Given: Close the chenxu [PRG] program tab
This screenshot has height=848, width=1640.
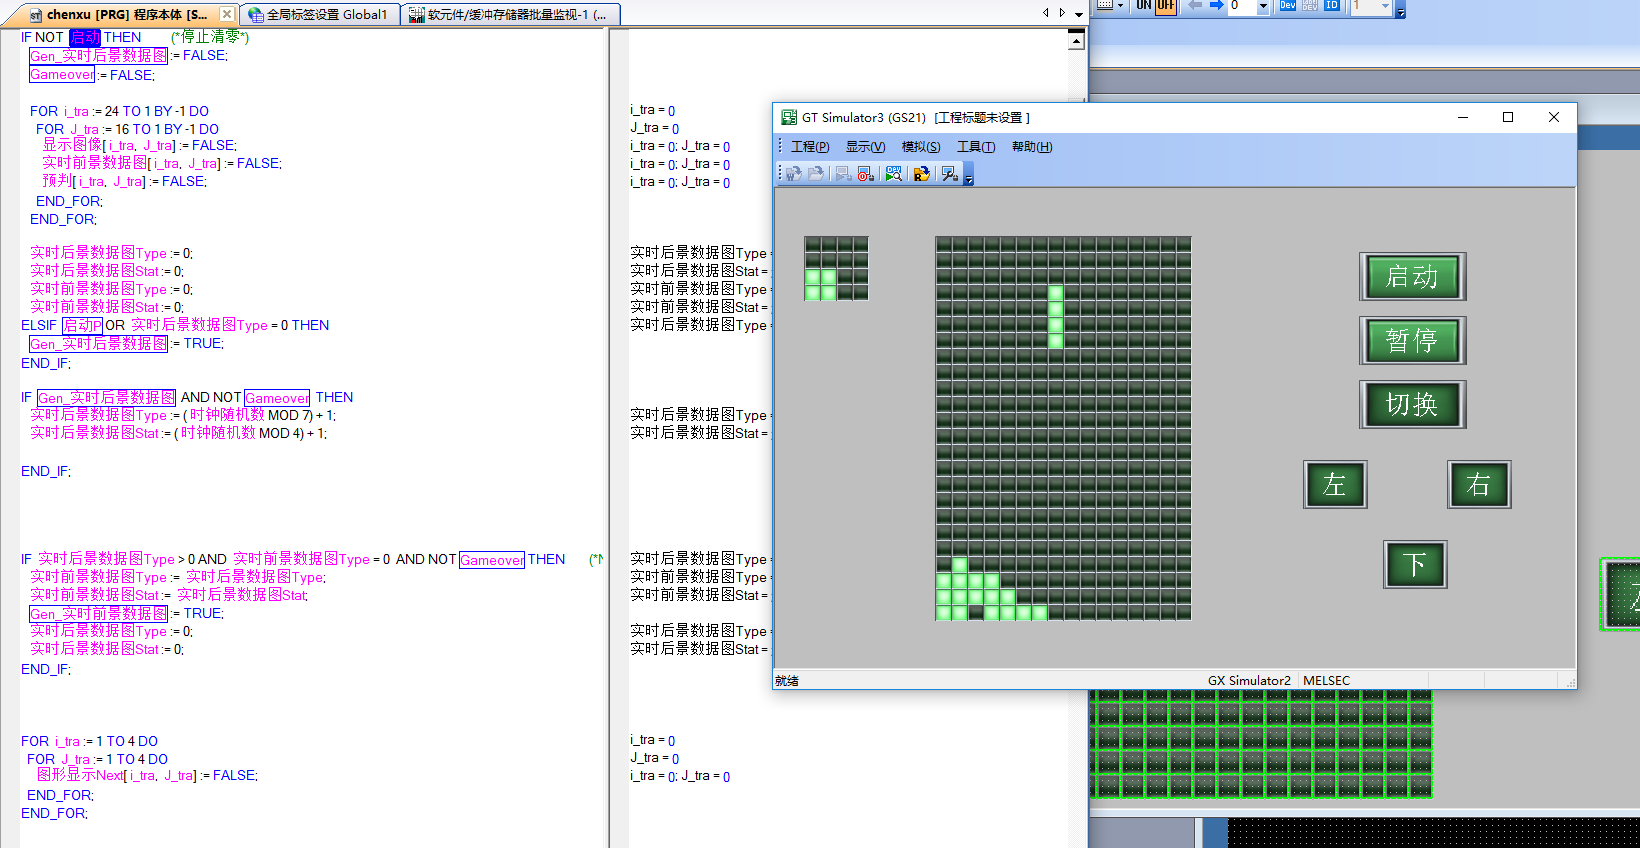Looking at the screenshot, I should click(x=227, y=14).
